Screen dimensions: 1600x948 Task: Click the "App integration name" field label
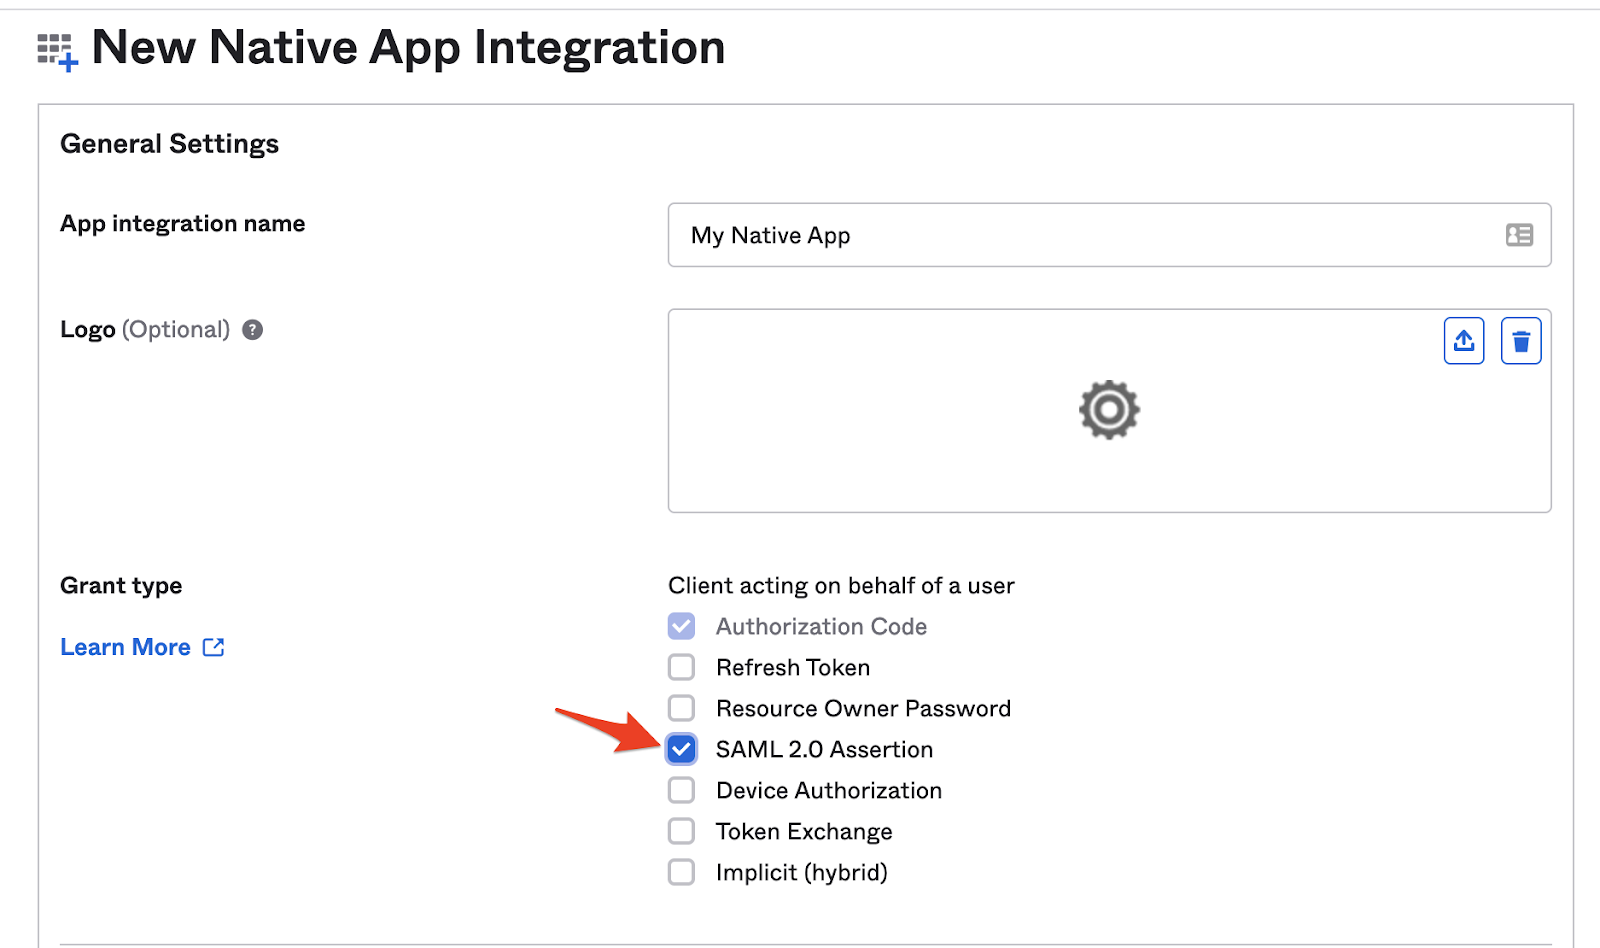point(182,224)
